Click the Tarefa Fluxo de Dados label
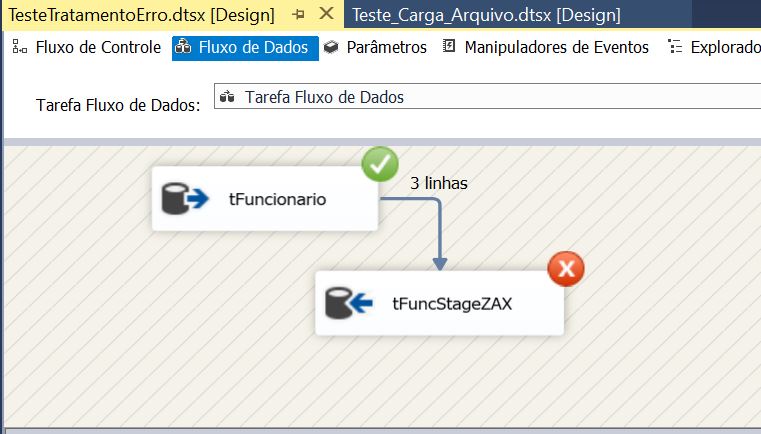Screen dimensions: 761x434 pos(118,105)
